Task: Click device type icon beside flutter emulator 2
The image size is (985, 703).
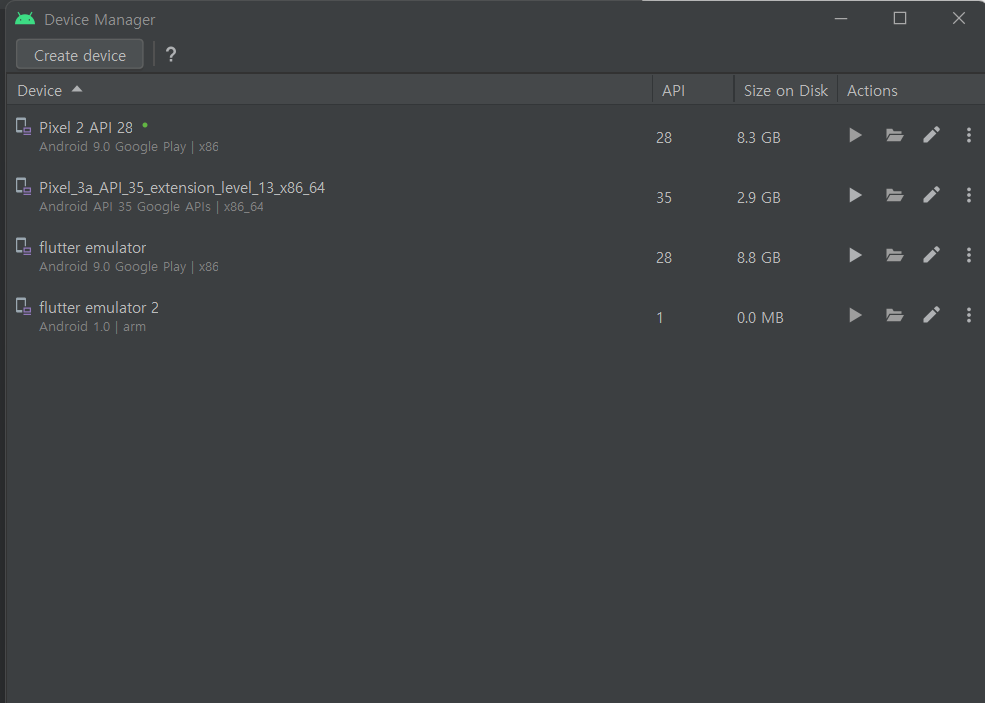Action: pos(23,307)
